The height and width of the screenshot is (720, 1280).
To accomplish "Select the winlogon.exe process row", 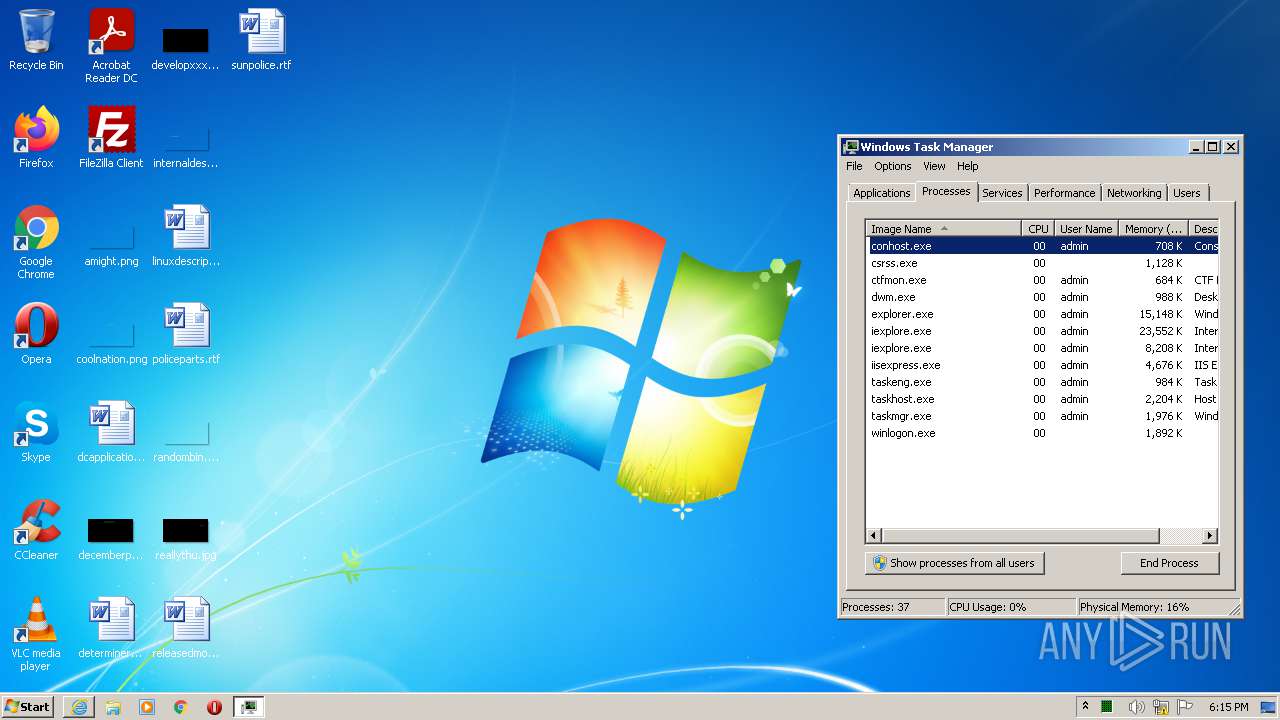I will pyautogui.click(x=1042, y=433).
